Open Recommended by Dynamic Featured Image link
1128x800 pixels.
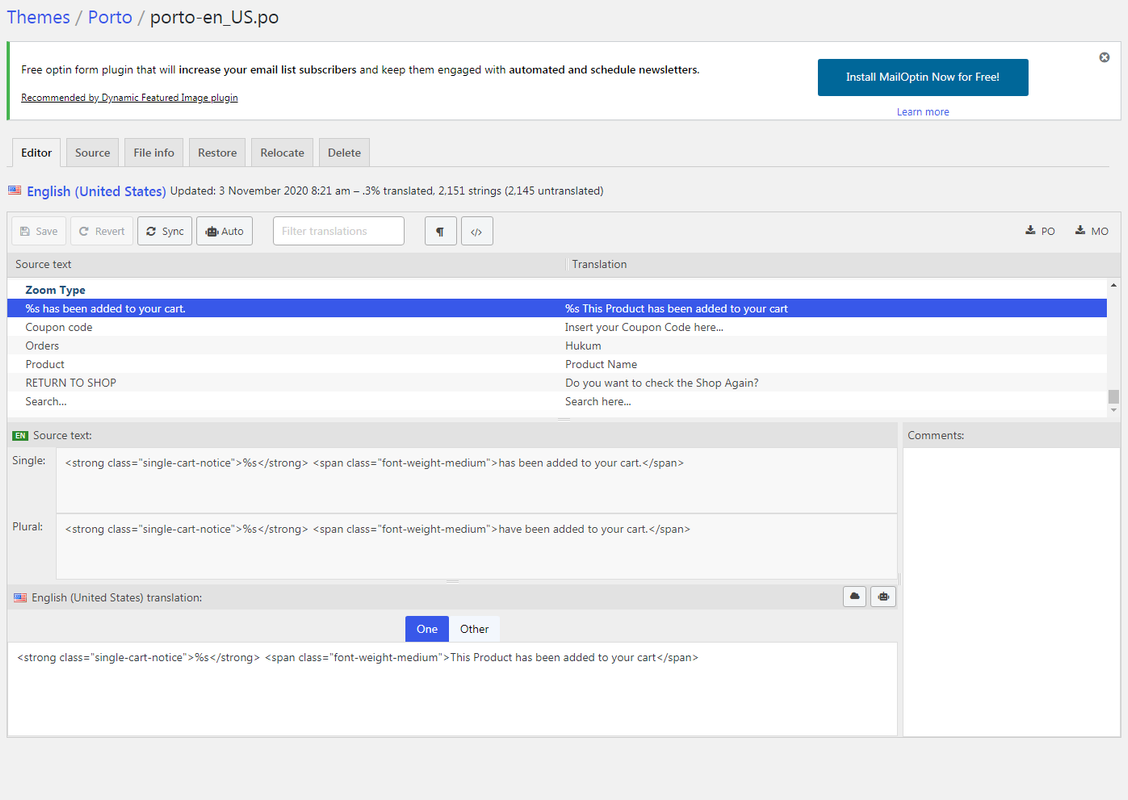click(129, 98)
